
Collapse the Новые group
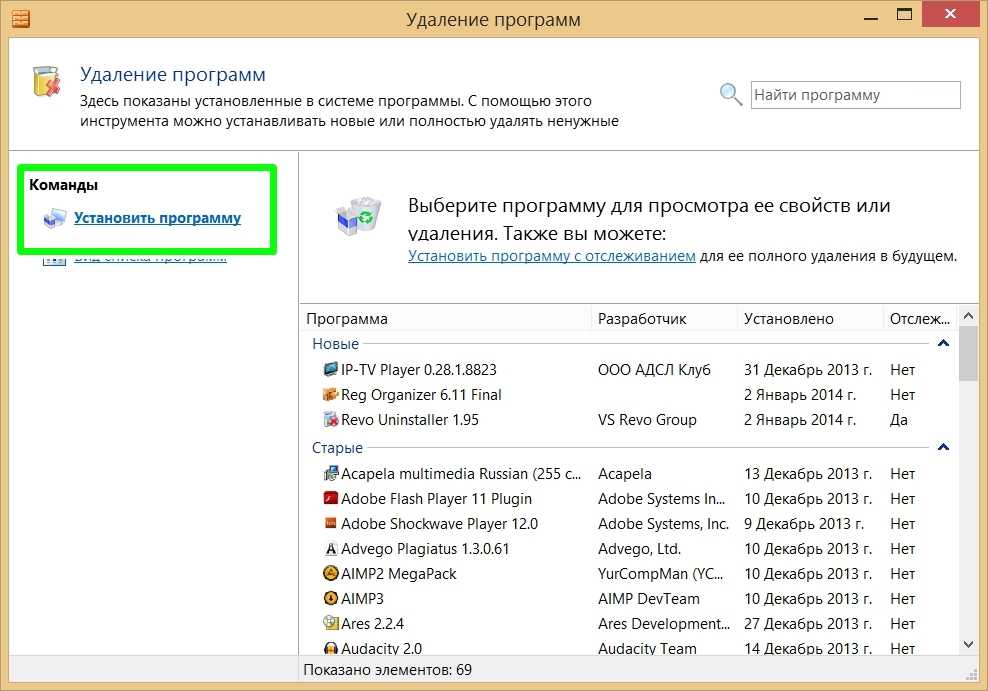(x=942, y=343)
